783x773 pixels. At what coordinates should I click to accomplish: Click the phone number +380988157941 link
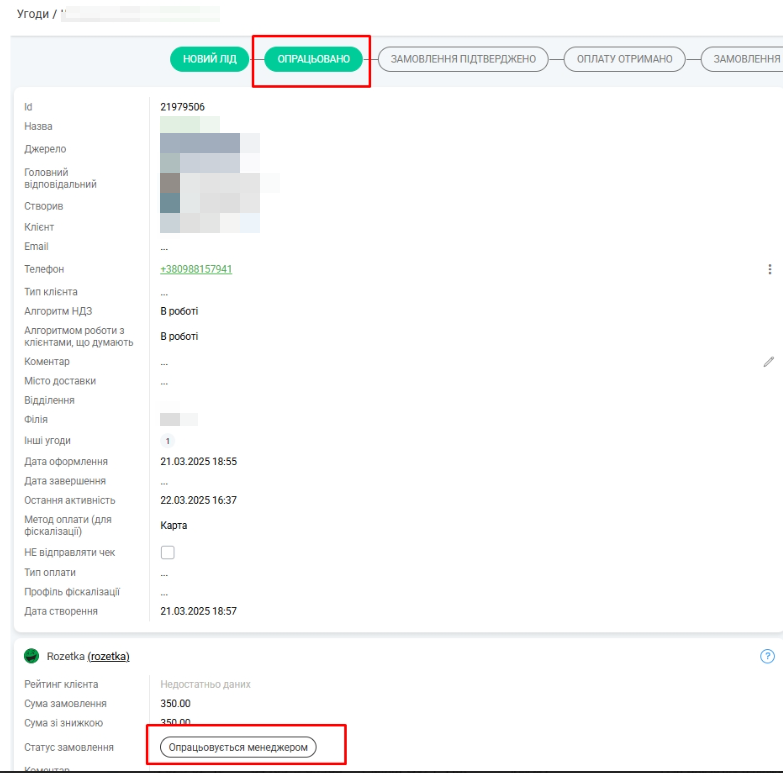click(196, 269)
